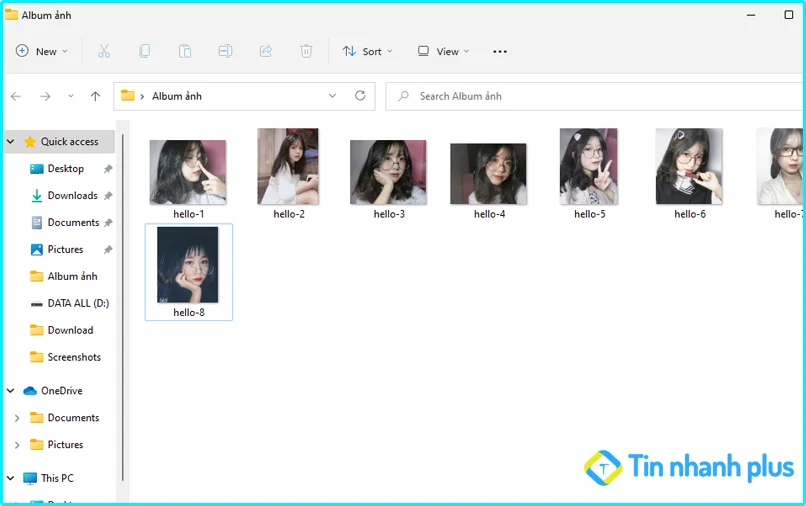Open Downloads in Quick access
Image resolution: width=806 pixels, height=506 pixels.
pos(72,195)
